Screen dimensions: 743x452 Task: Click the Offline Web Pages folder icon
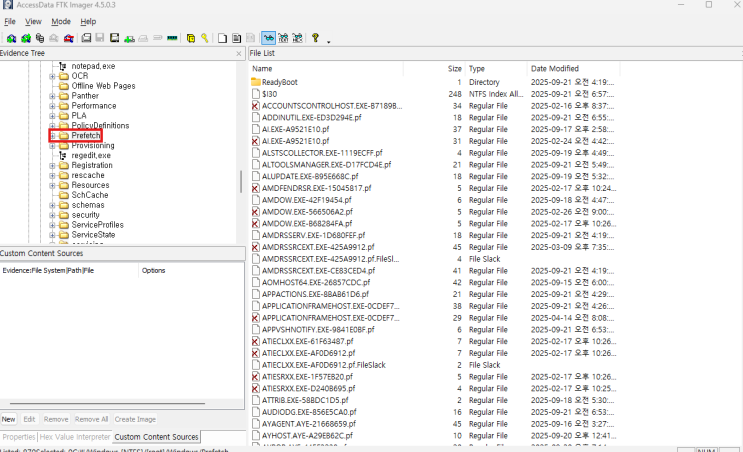coord(64,86)
